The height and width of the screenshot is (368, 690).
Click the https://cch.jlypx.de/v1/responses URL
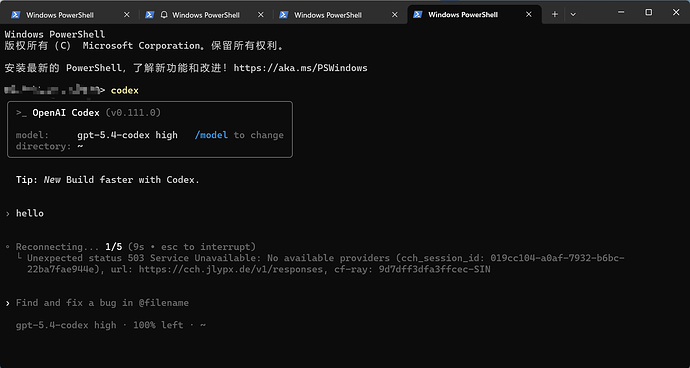coord(231,269)
